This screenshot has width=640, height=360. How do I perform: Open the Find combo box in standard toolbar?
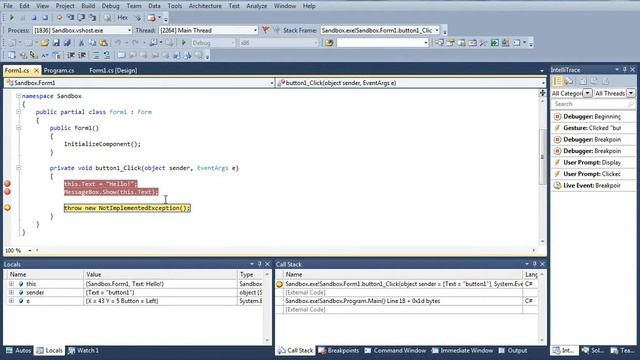click(426, 43)
